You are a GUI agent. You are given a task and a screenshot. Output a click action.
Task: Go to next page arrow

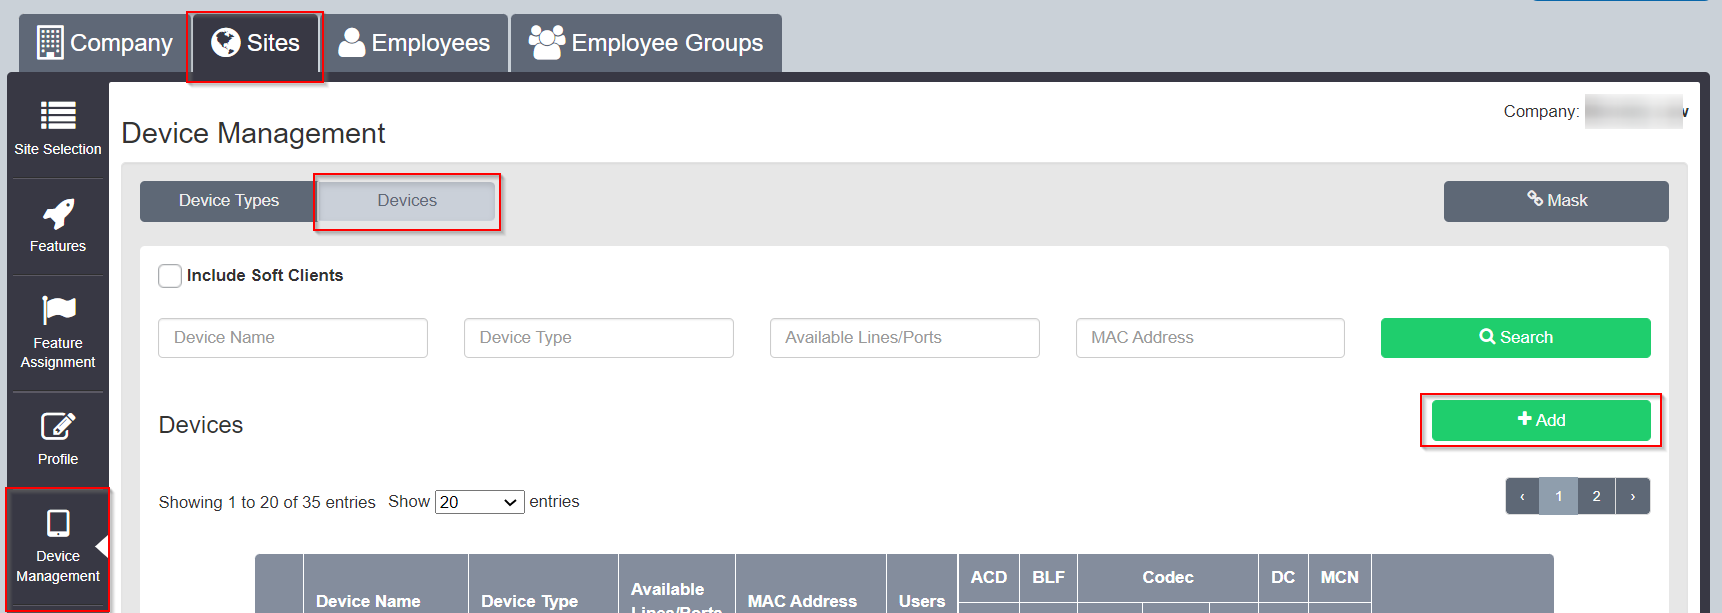1633,496
